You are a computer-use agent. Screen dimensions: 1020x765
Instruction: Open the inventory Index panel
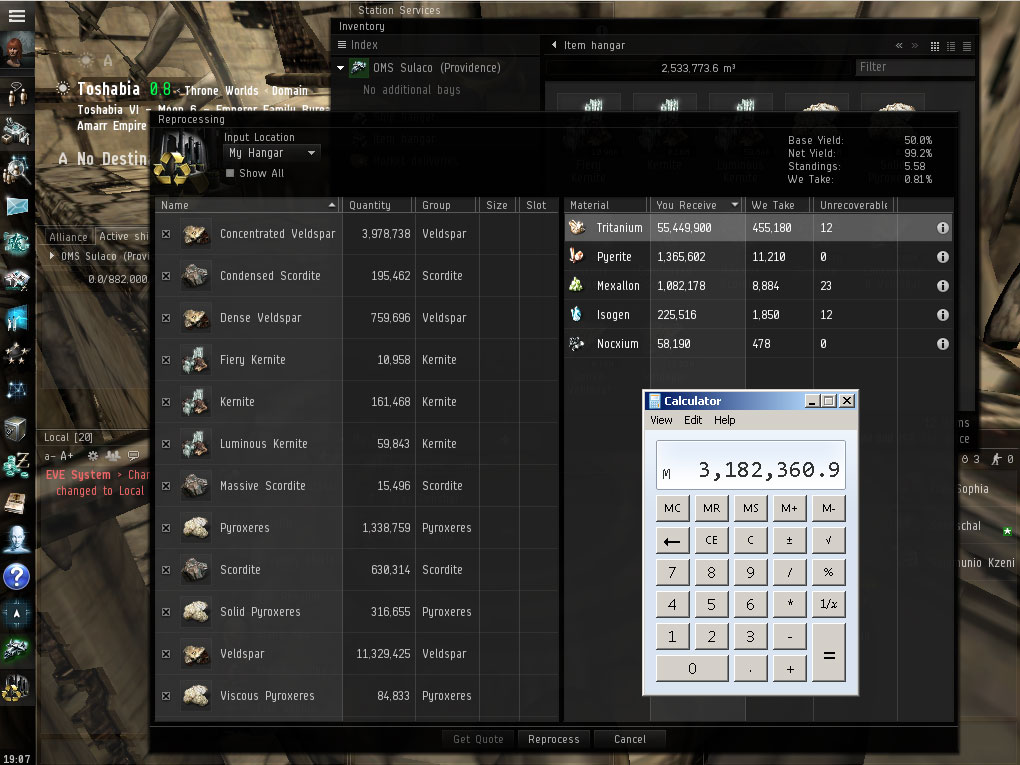tap(358, 45)
